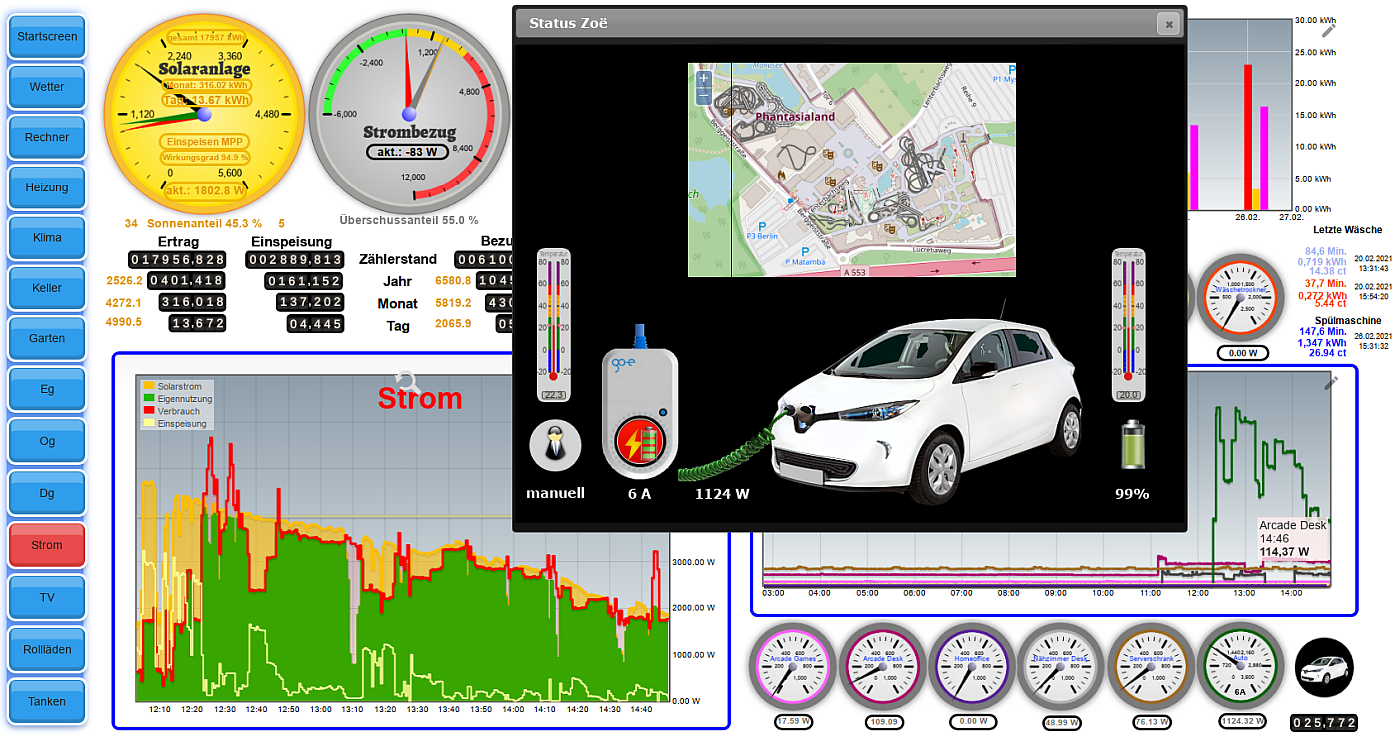
Task: Click the Arcade Desk power gauge
Action: (x=882, y=666)
